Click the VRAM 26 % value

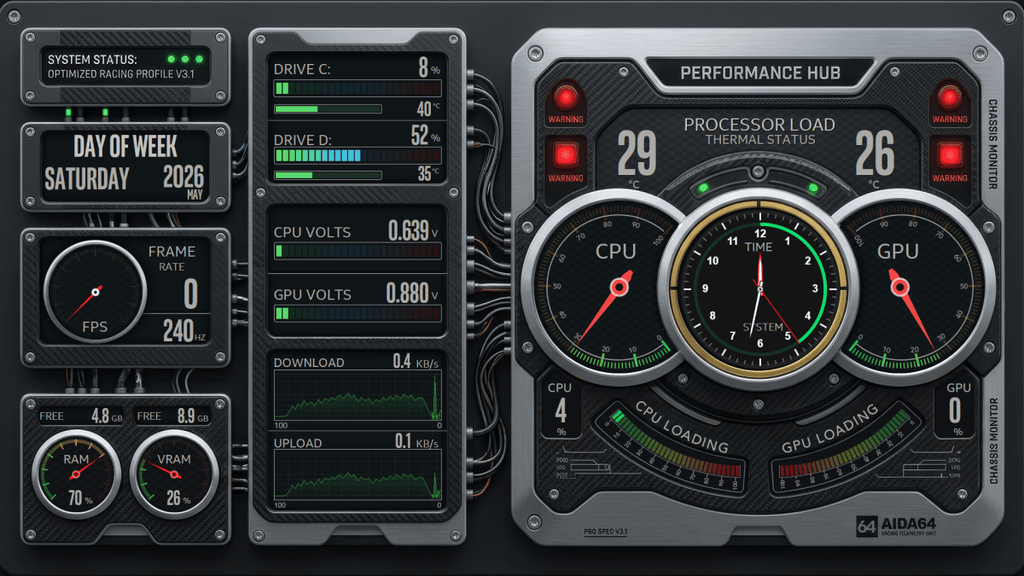178,498
